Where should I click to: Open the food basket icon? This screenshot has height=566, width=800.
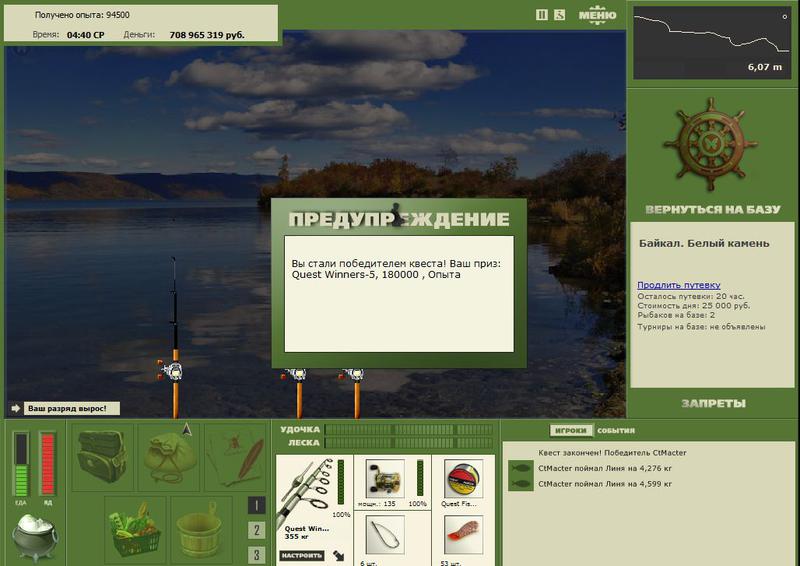click(136, 528)
